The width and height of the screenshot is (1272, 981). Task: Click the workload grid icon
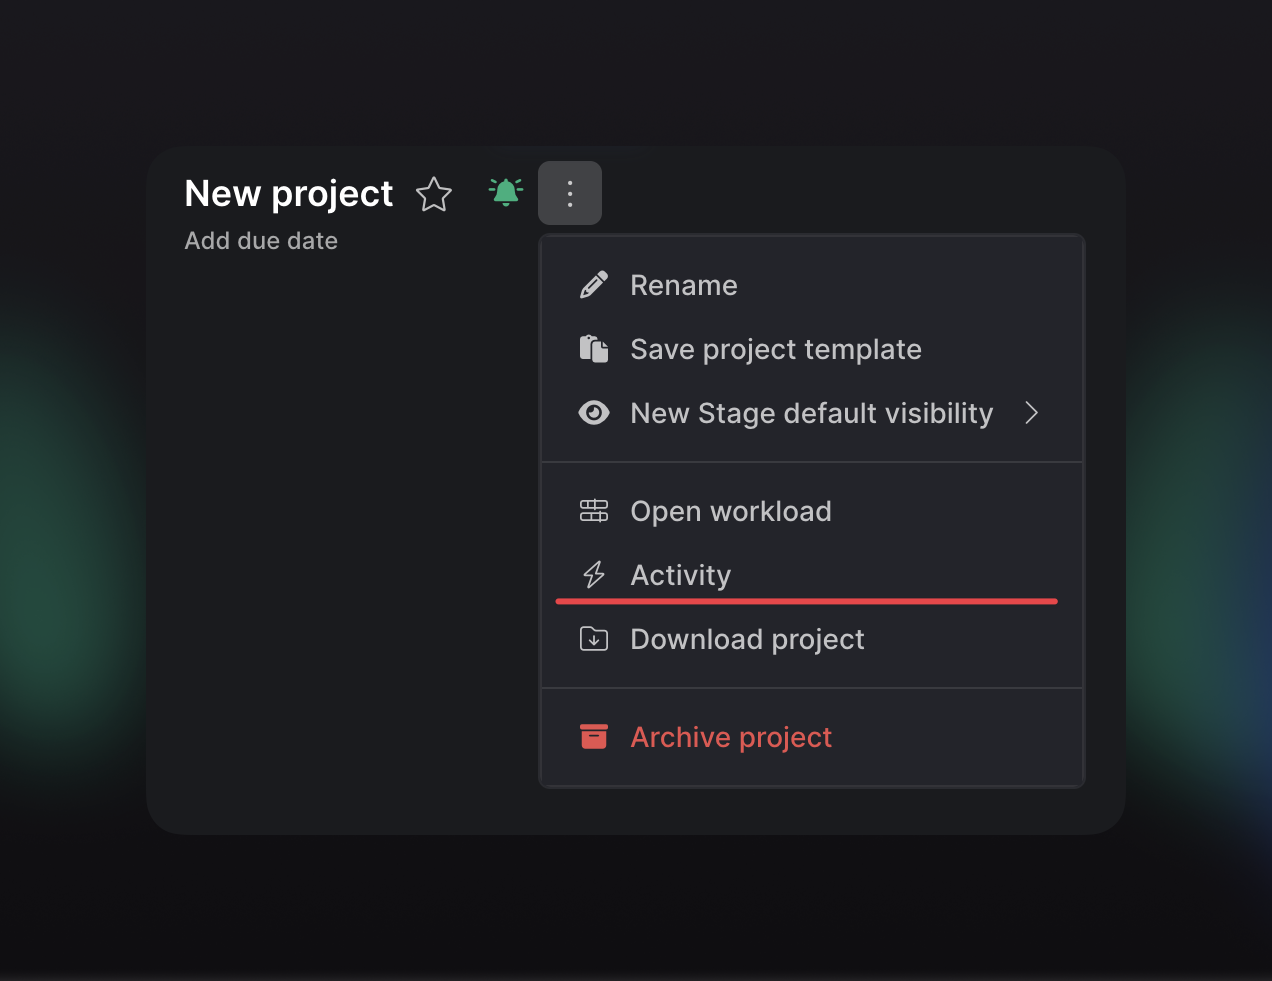coord(594,511)
